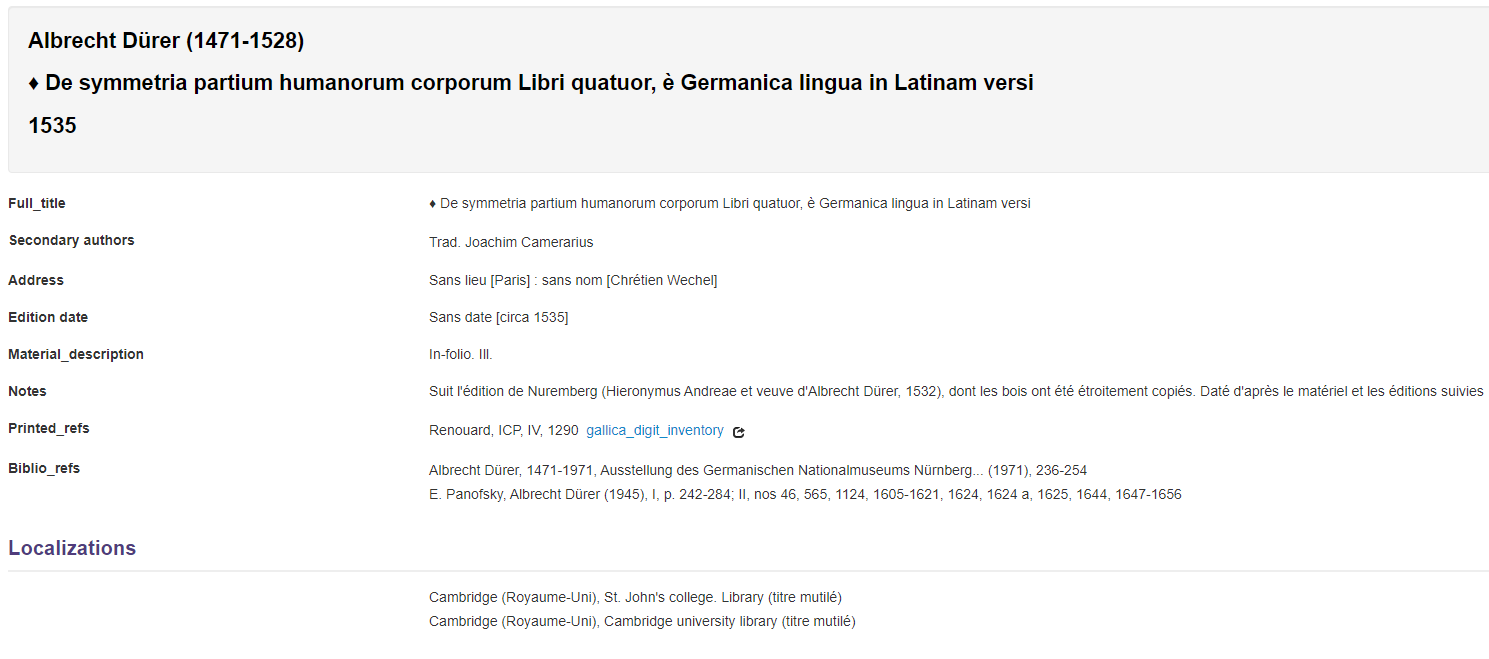Image resolution: width=1489 pixels, height=659 pixels.
Task: Select the bold De symmetria title heading
Action: (531, 83)
